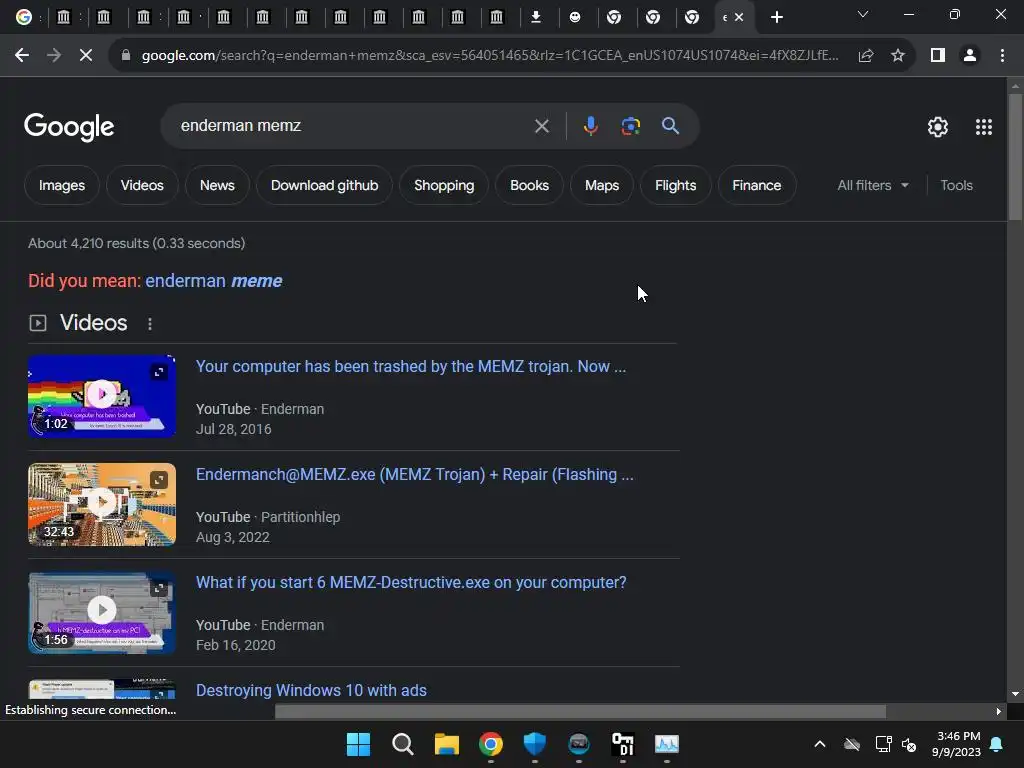The width and height of the screenshot is (1024, 768).
Task: Open Chrome's three-dot menu
Action: click(x=1002, y=56)
